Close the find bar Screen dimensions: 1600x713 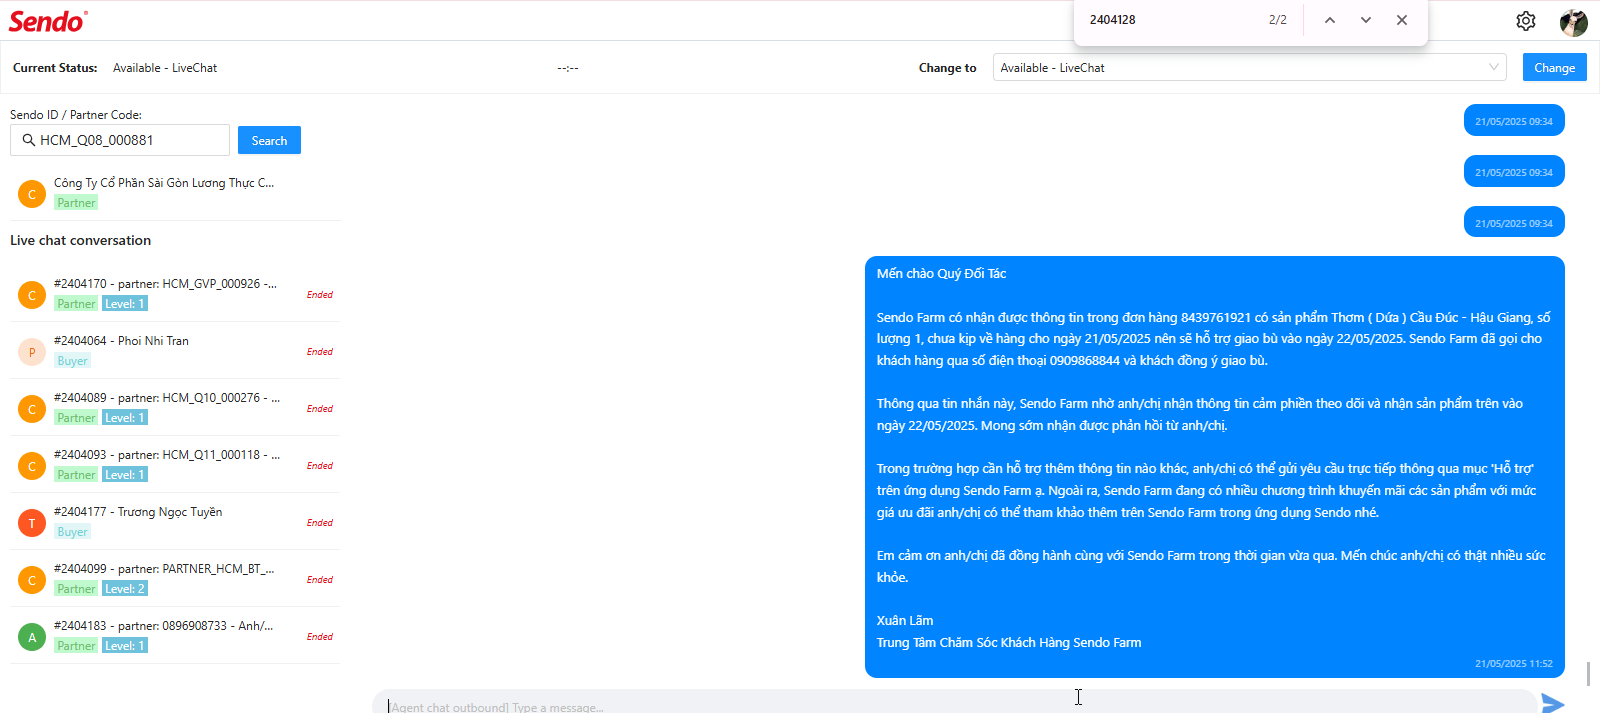(1402, 20)
